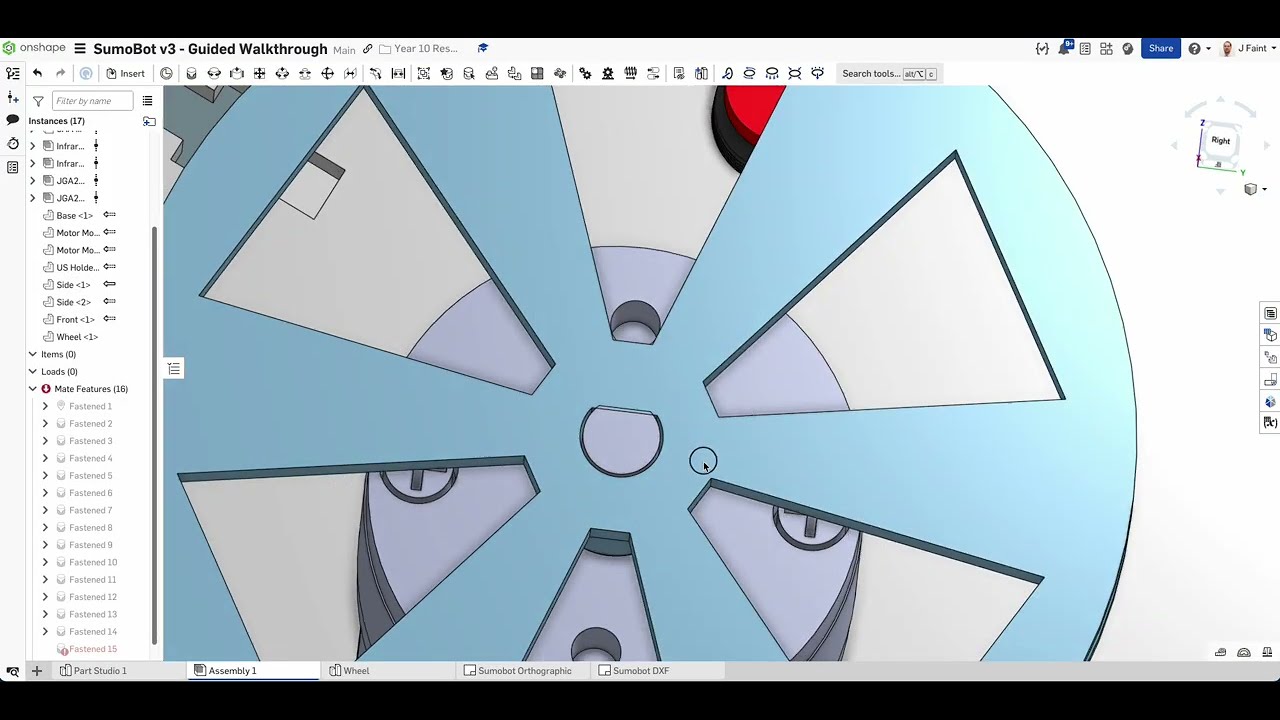The image size is (1280, 720).
Task: Select Fastened 15 mate in red
Action: (92, 650)
